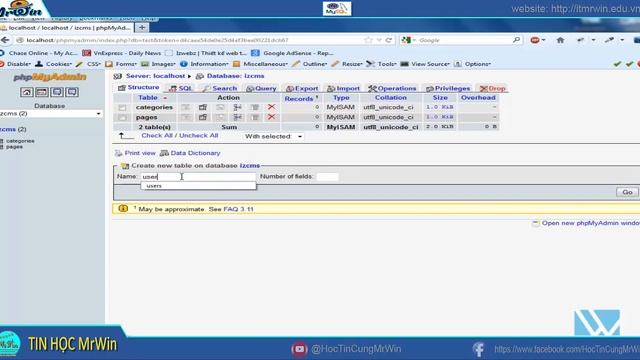Drop the pages table red X
The height and width of the screenshot is (360, 640).
(x=271, y=117)
